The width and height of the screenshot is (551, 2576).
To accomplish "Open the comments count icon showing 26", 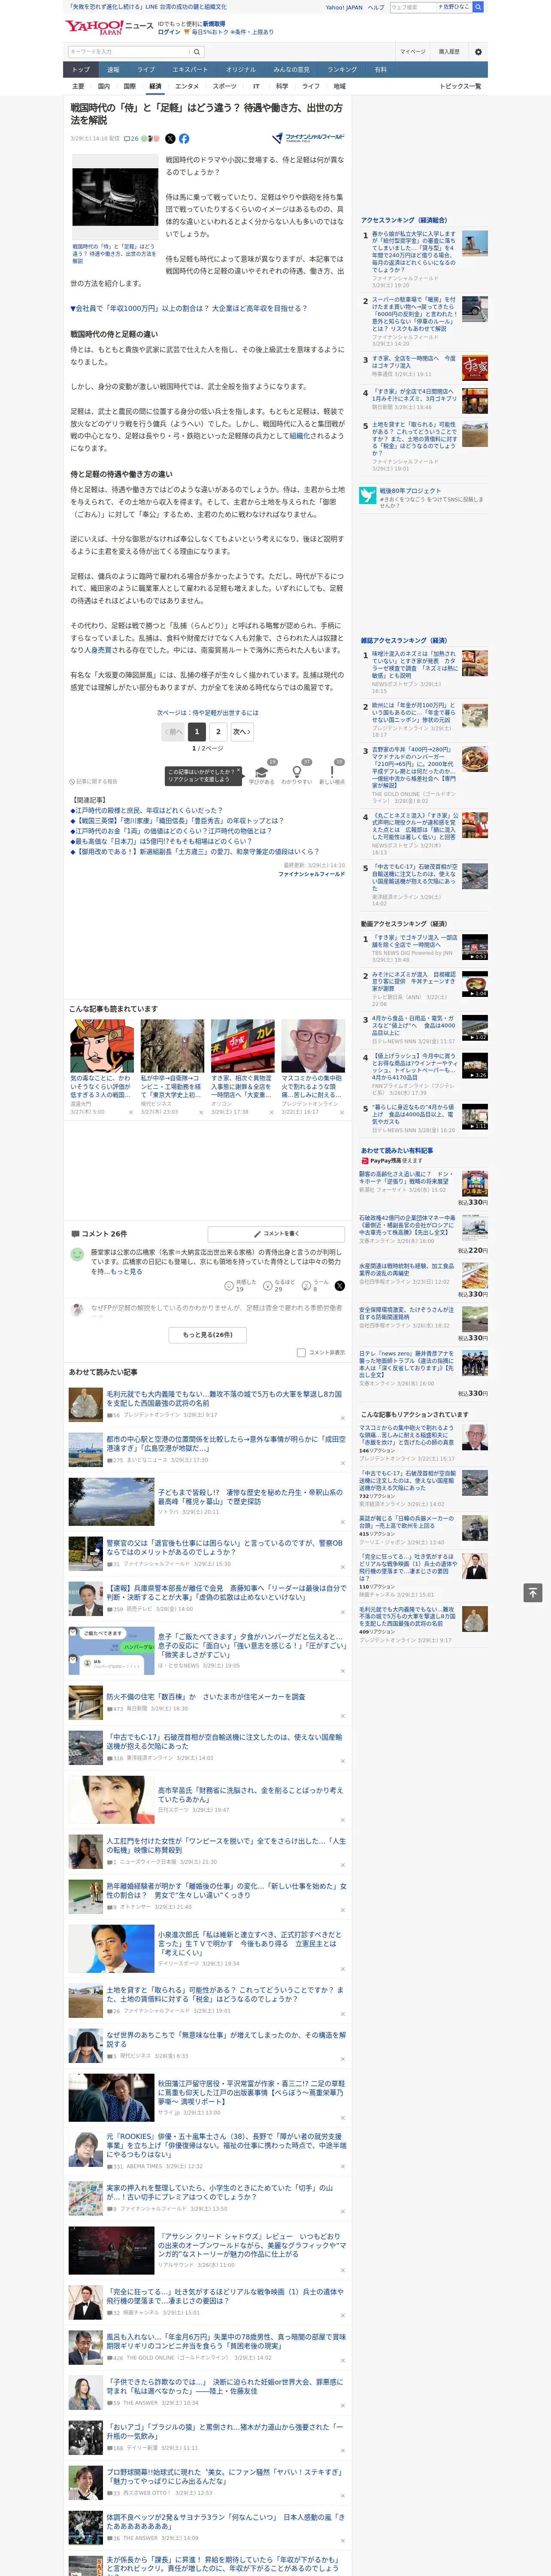I will pyautogui.click(x=131, y=139).
